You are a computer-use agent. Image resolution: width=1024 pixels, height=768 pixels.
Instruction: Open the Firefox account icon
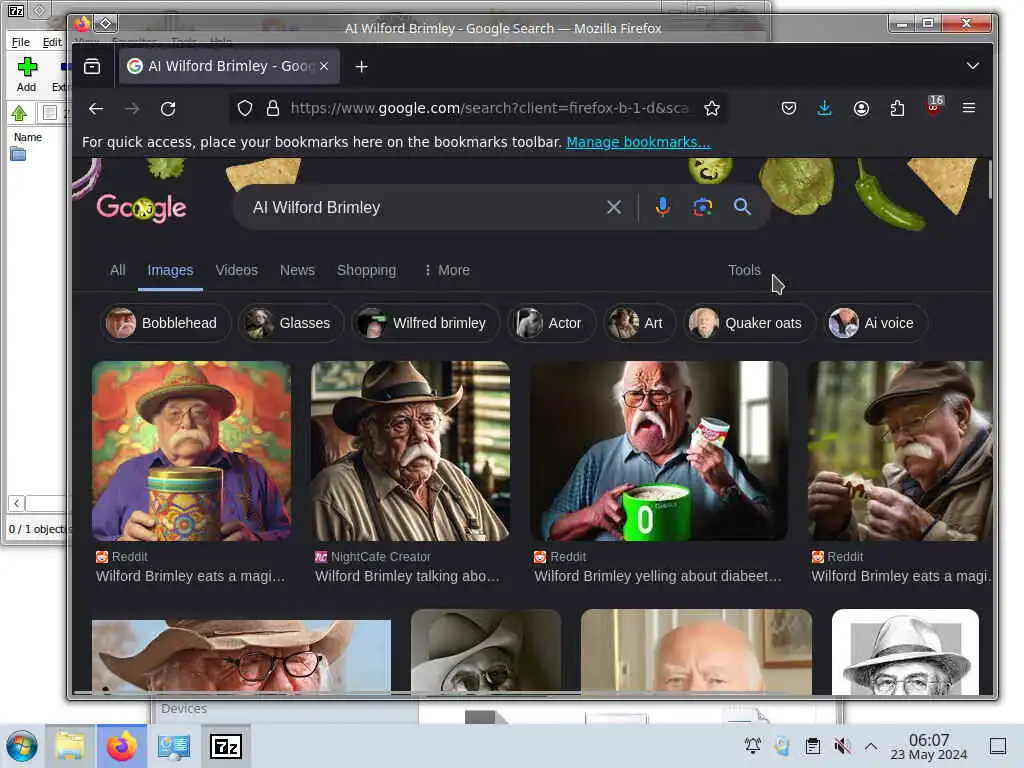tap(861, 108)
